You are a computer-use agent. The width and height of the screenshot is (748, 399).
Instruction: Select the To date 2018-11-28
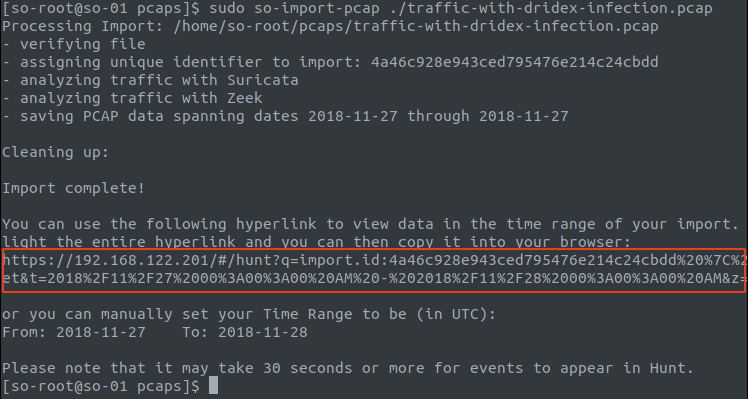click(263, 332)
